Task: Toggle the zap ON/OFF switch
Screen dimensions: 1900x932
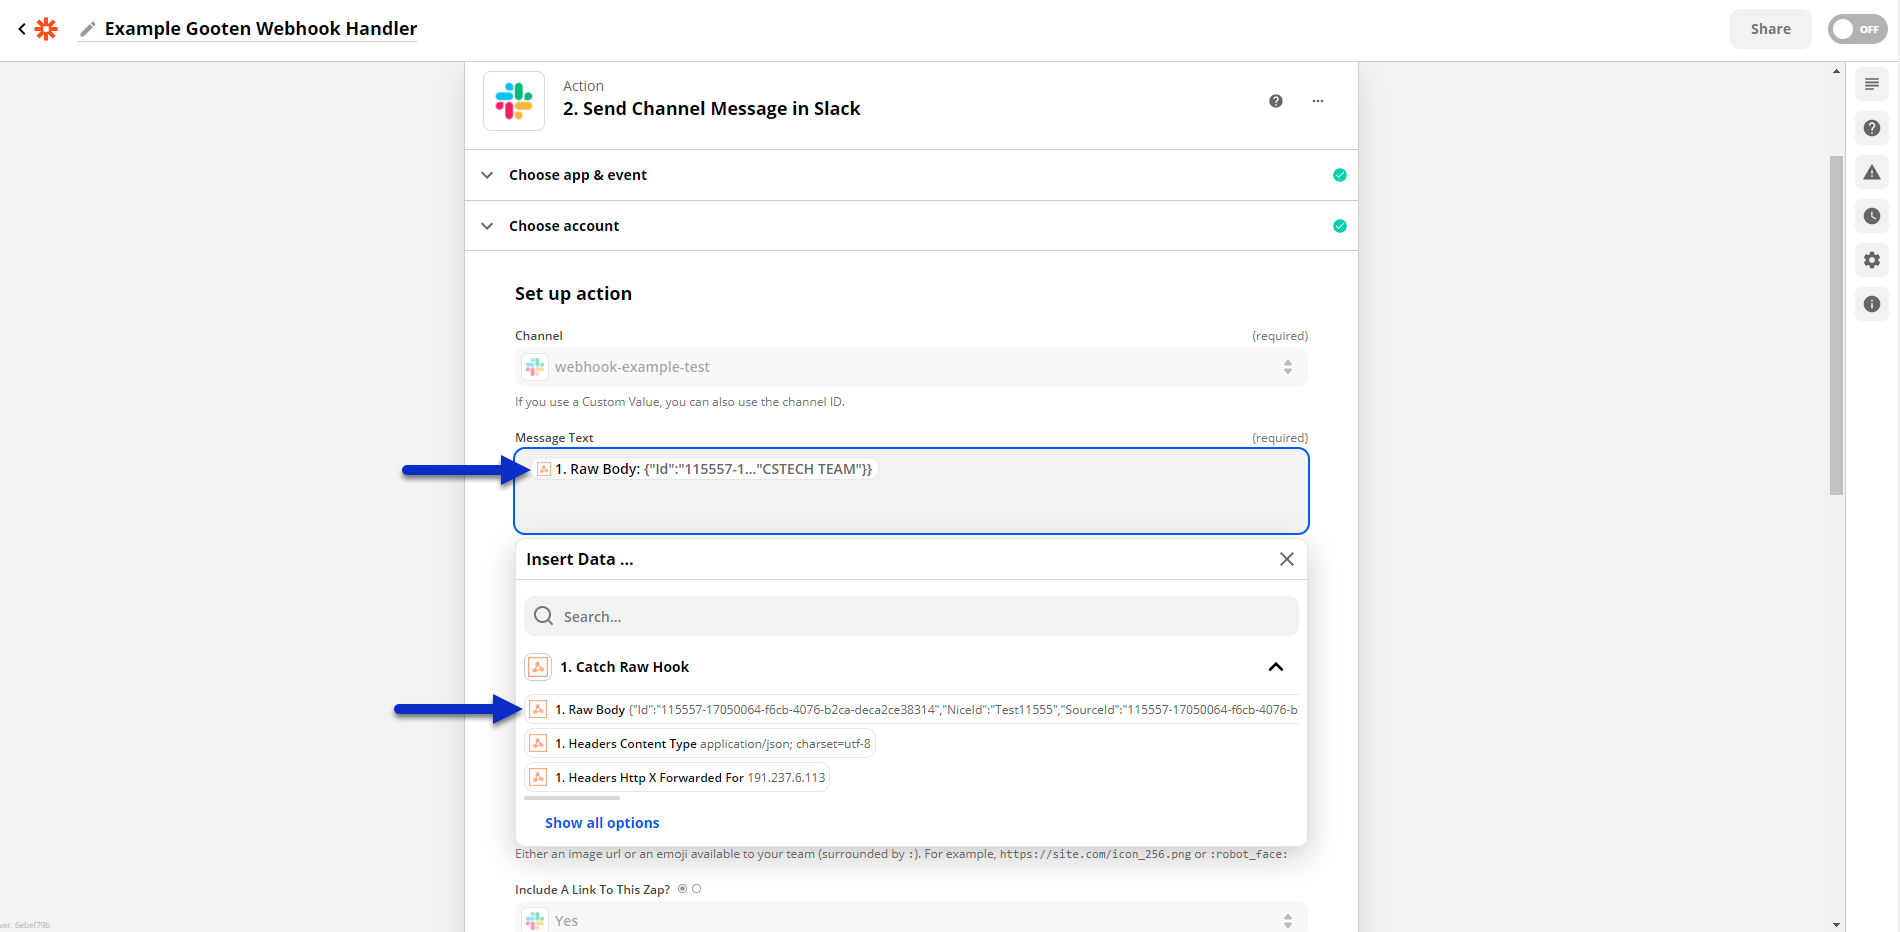Action: coord(1857,29)
